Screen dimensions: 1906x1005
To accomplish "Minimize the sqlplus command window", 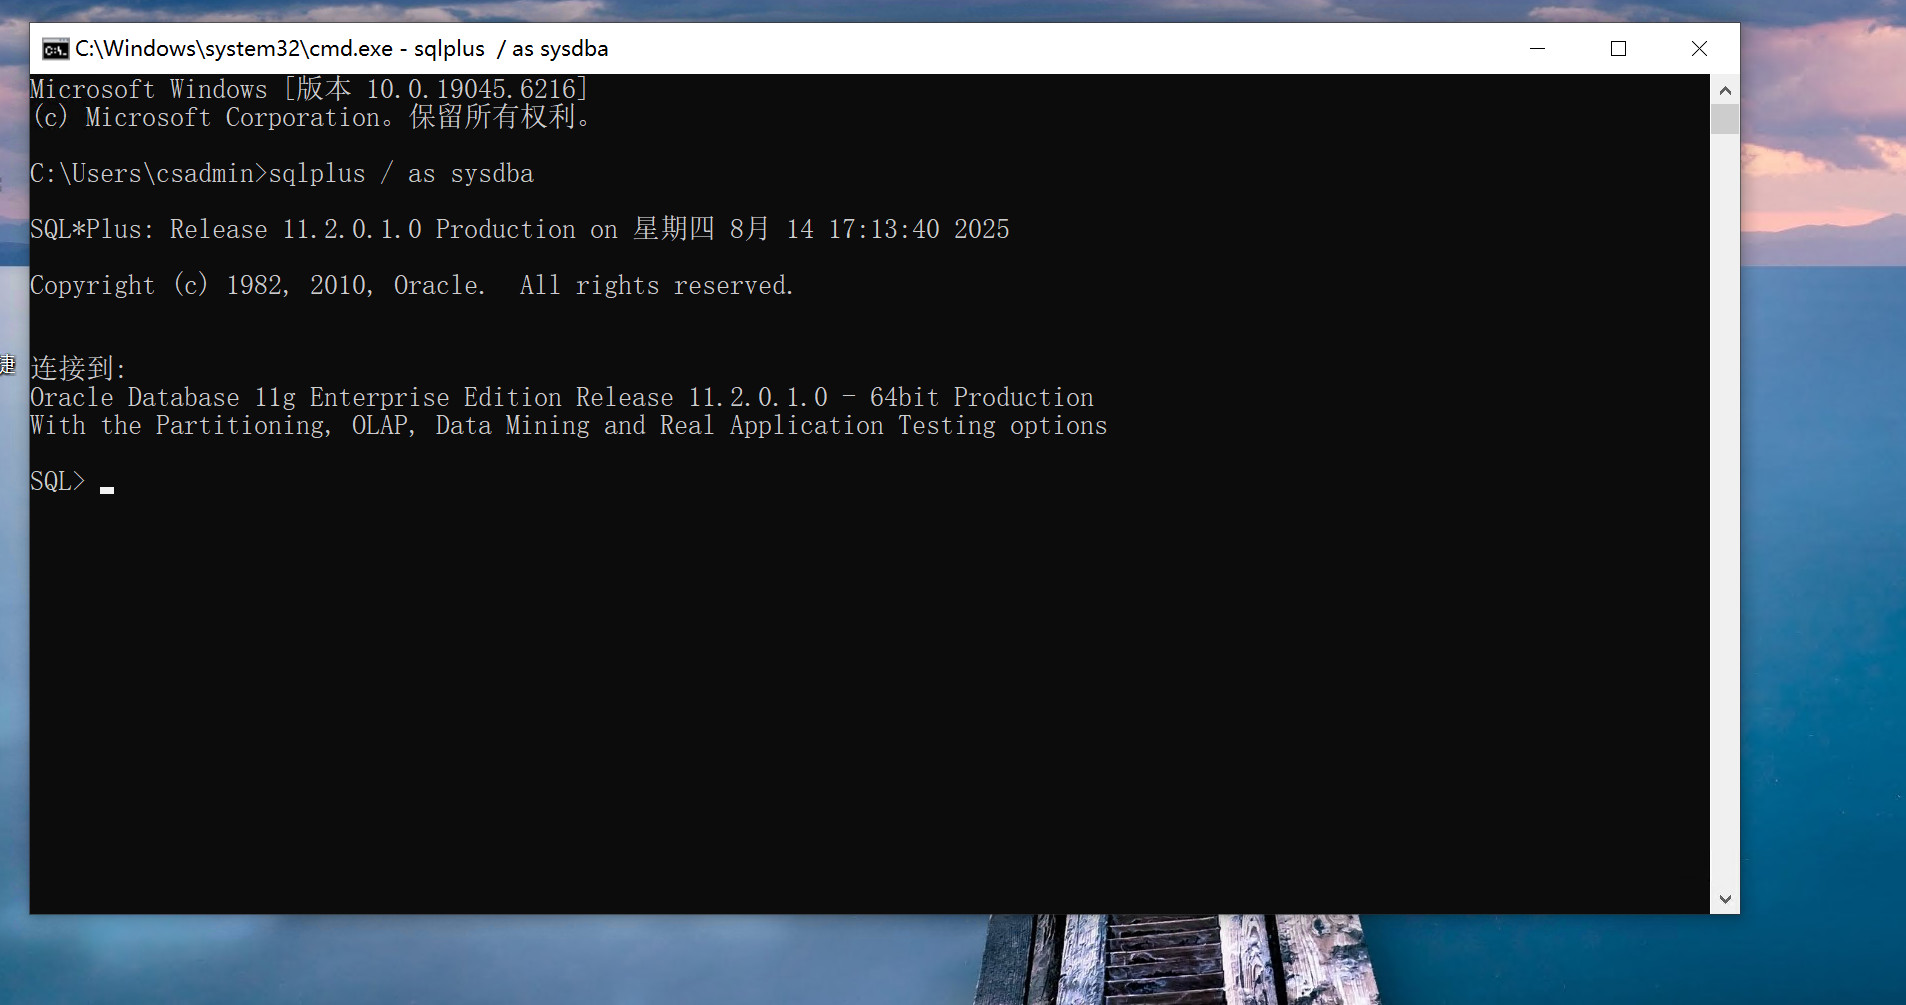I will [x=1537, y=49].
